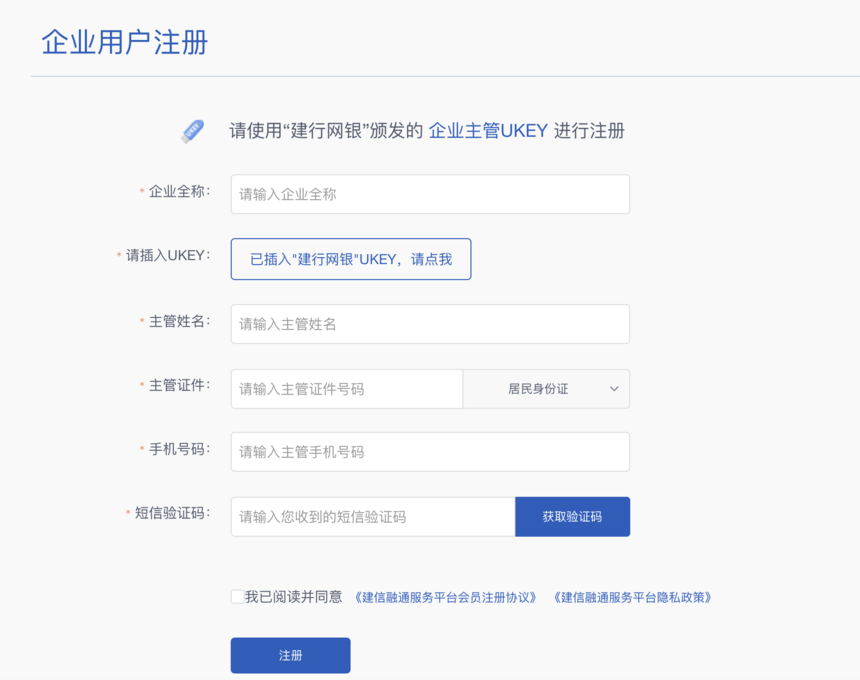The height and width of the screenshot is (680, 860).
Task: Click the 我已阅读并同意 label text
Action: pyautogui.click(x=293, y=597)
